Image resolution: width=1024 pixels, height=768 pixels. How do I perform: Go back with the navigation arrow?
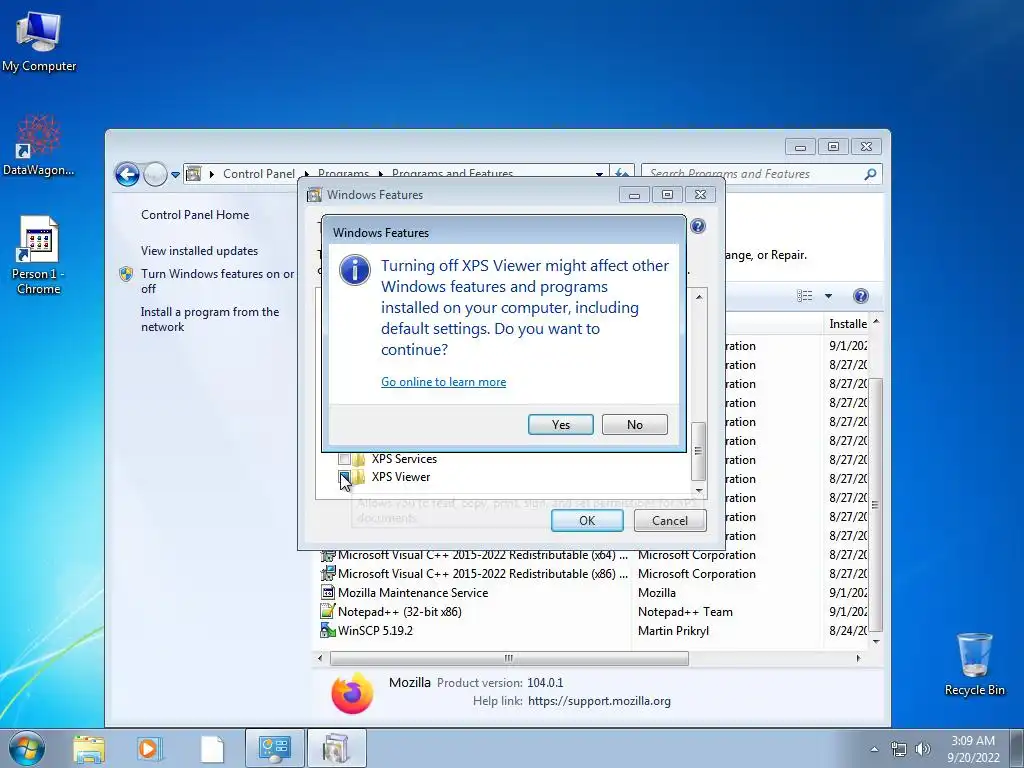tap(127, 174)
